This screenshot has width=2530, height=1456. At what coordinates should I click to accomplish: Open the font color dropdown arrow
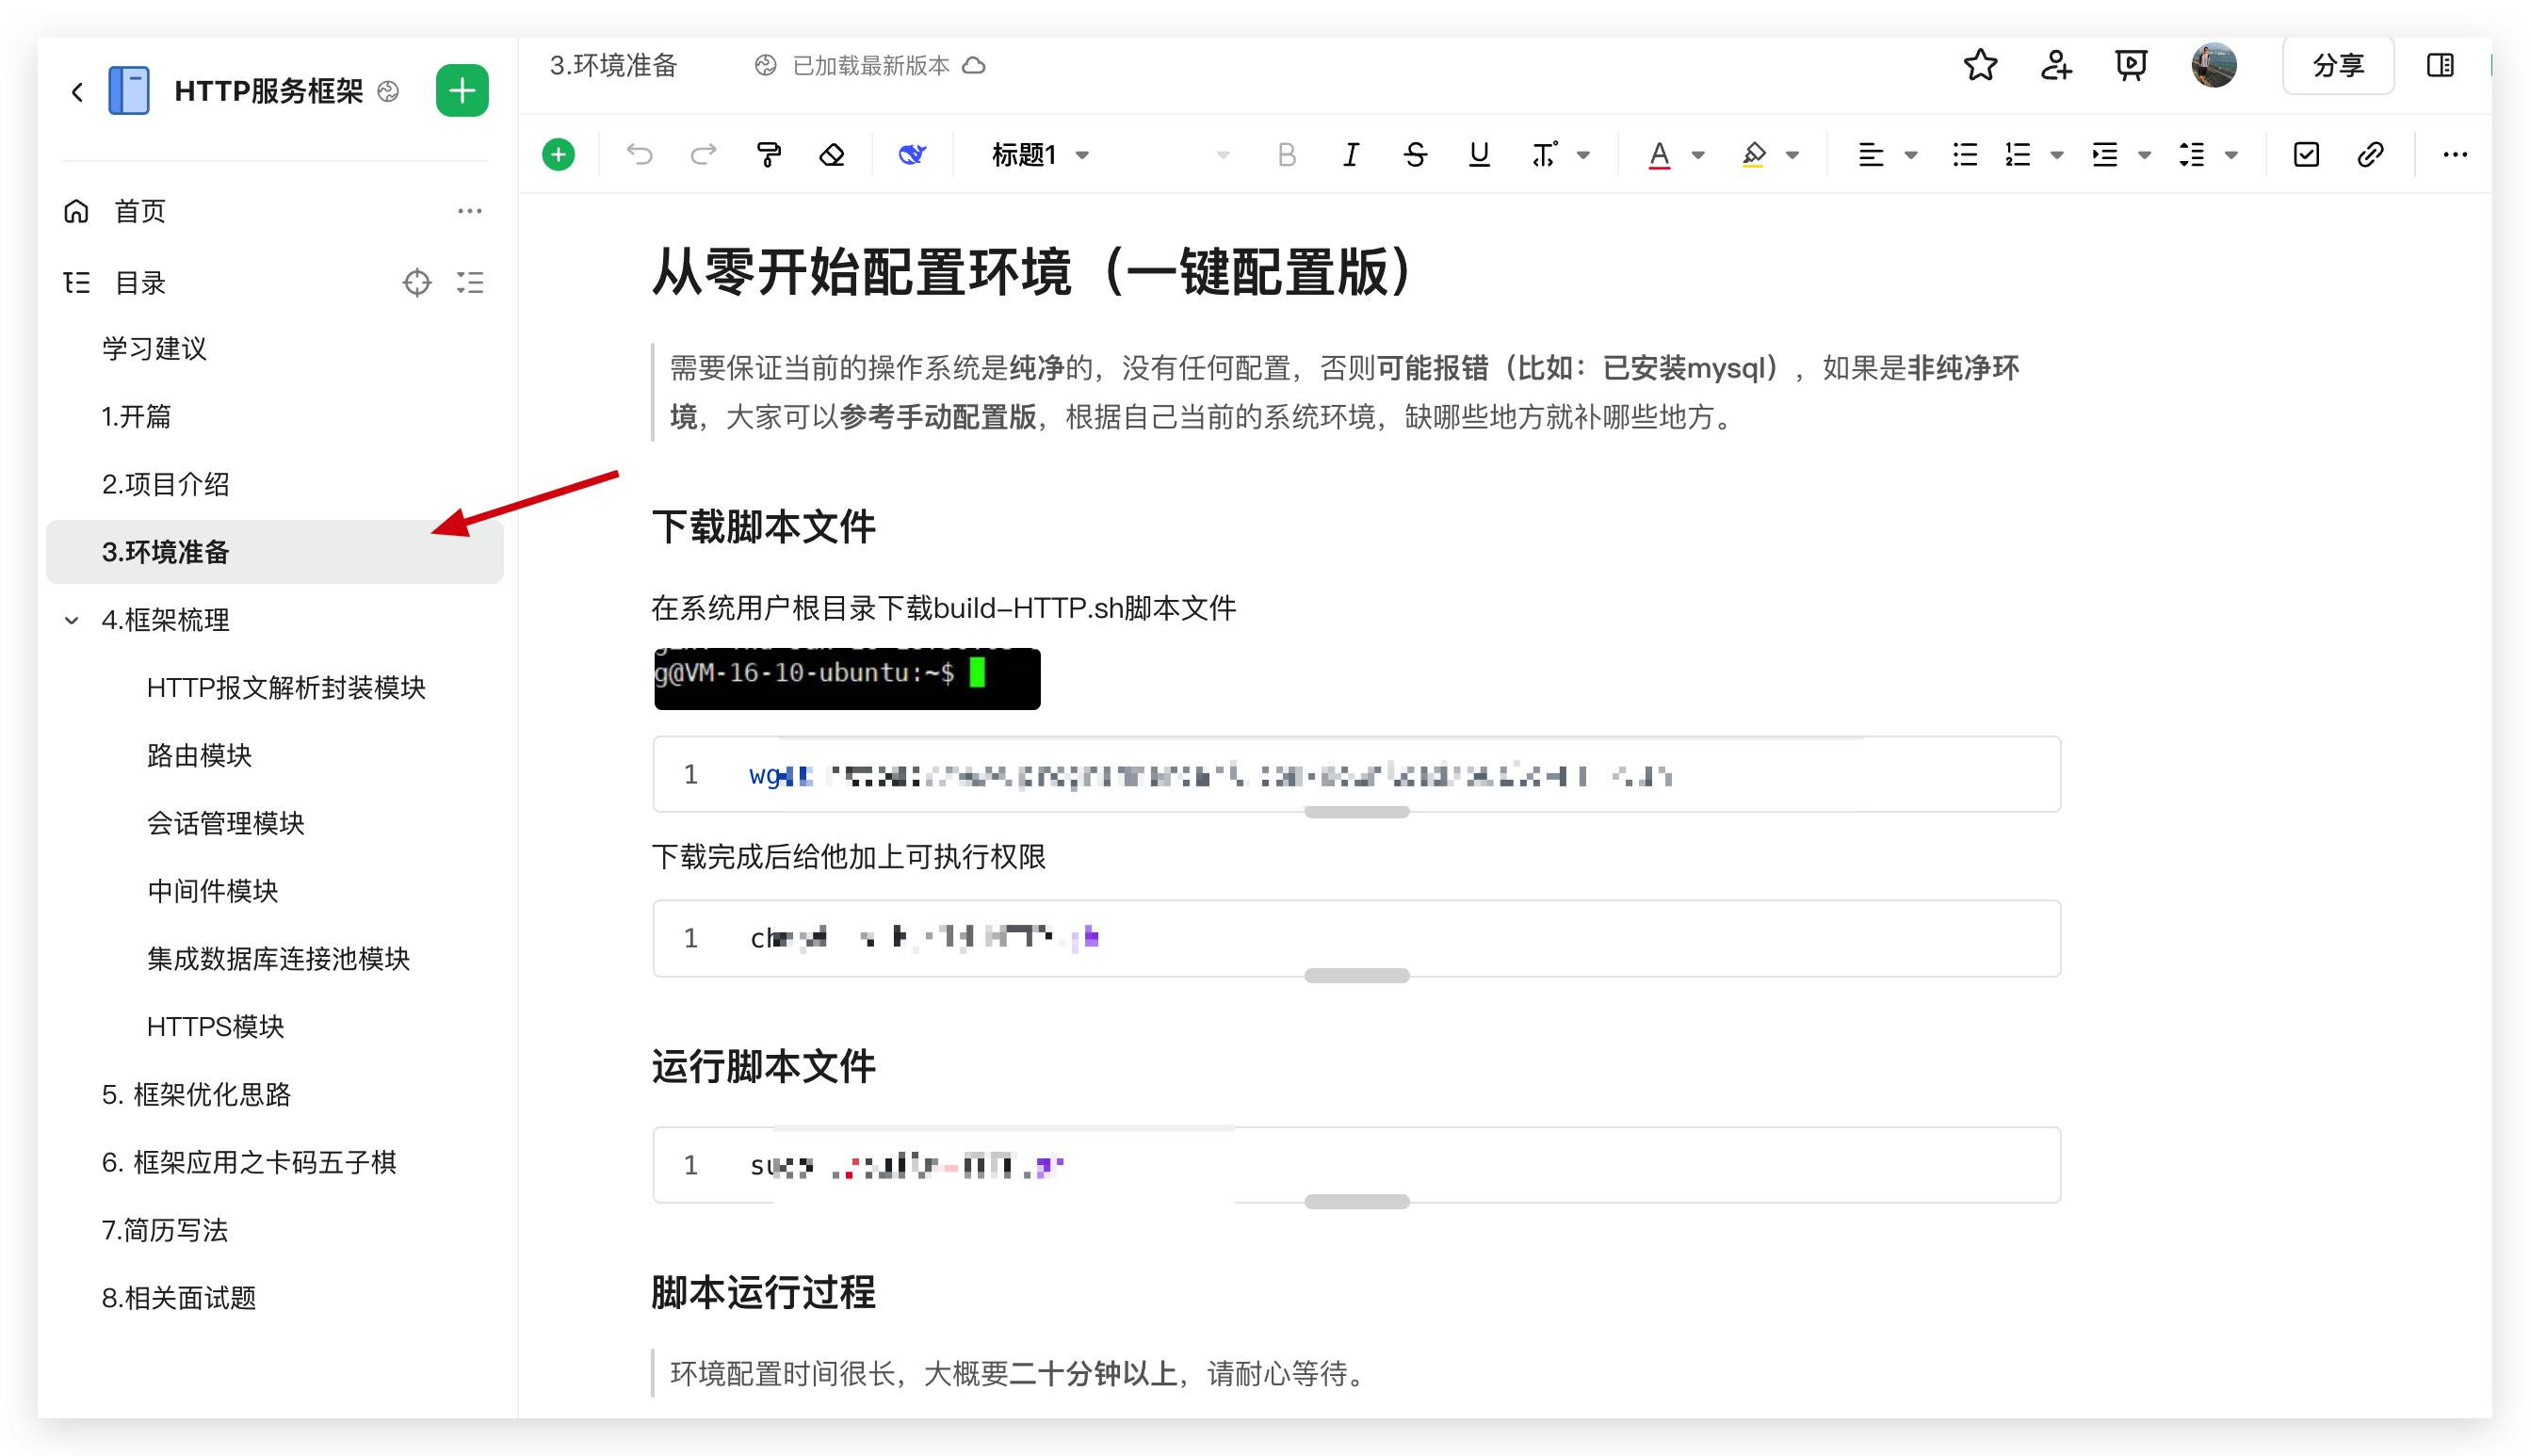click(1698, 155)
